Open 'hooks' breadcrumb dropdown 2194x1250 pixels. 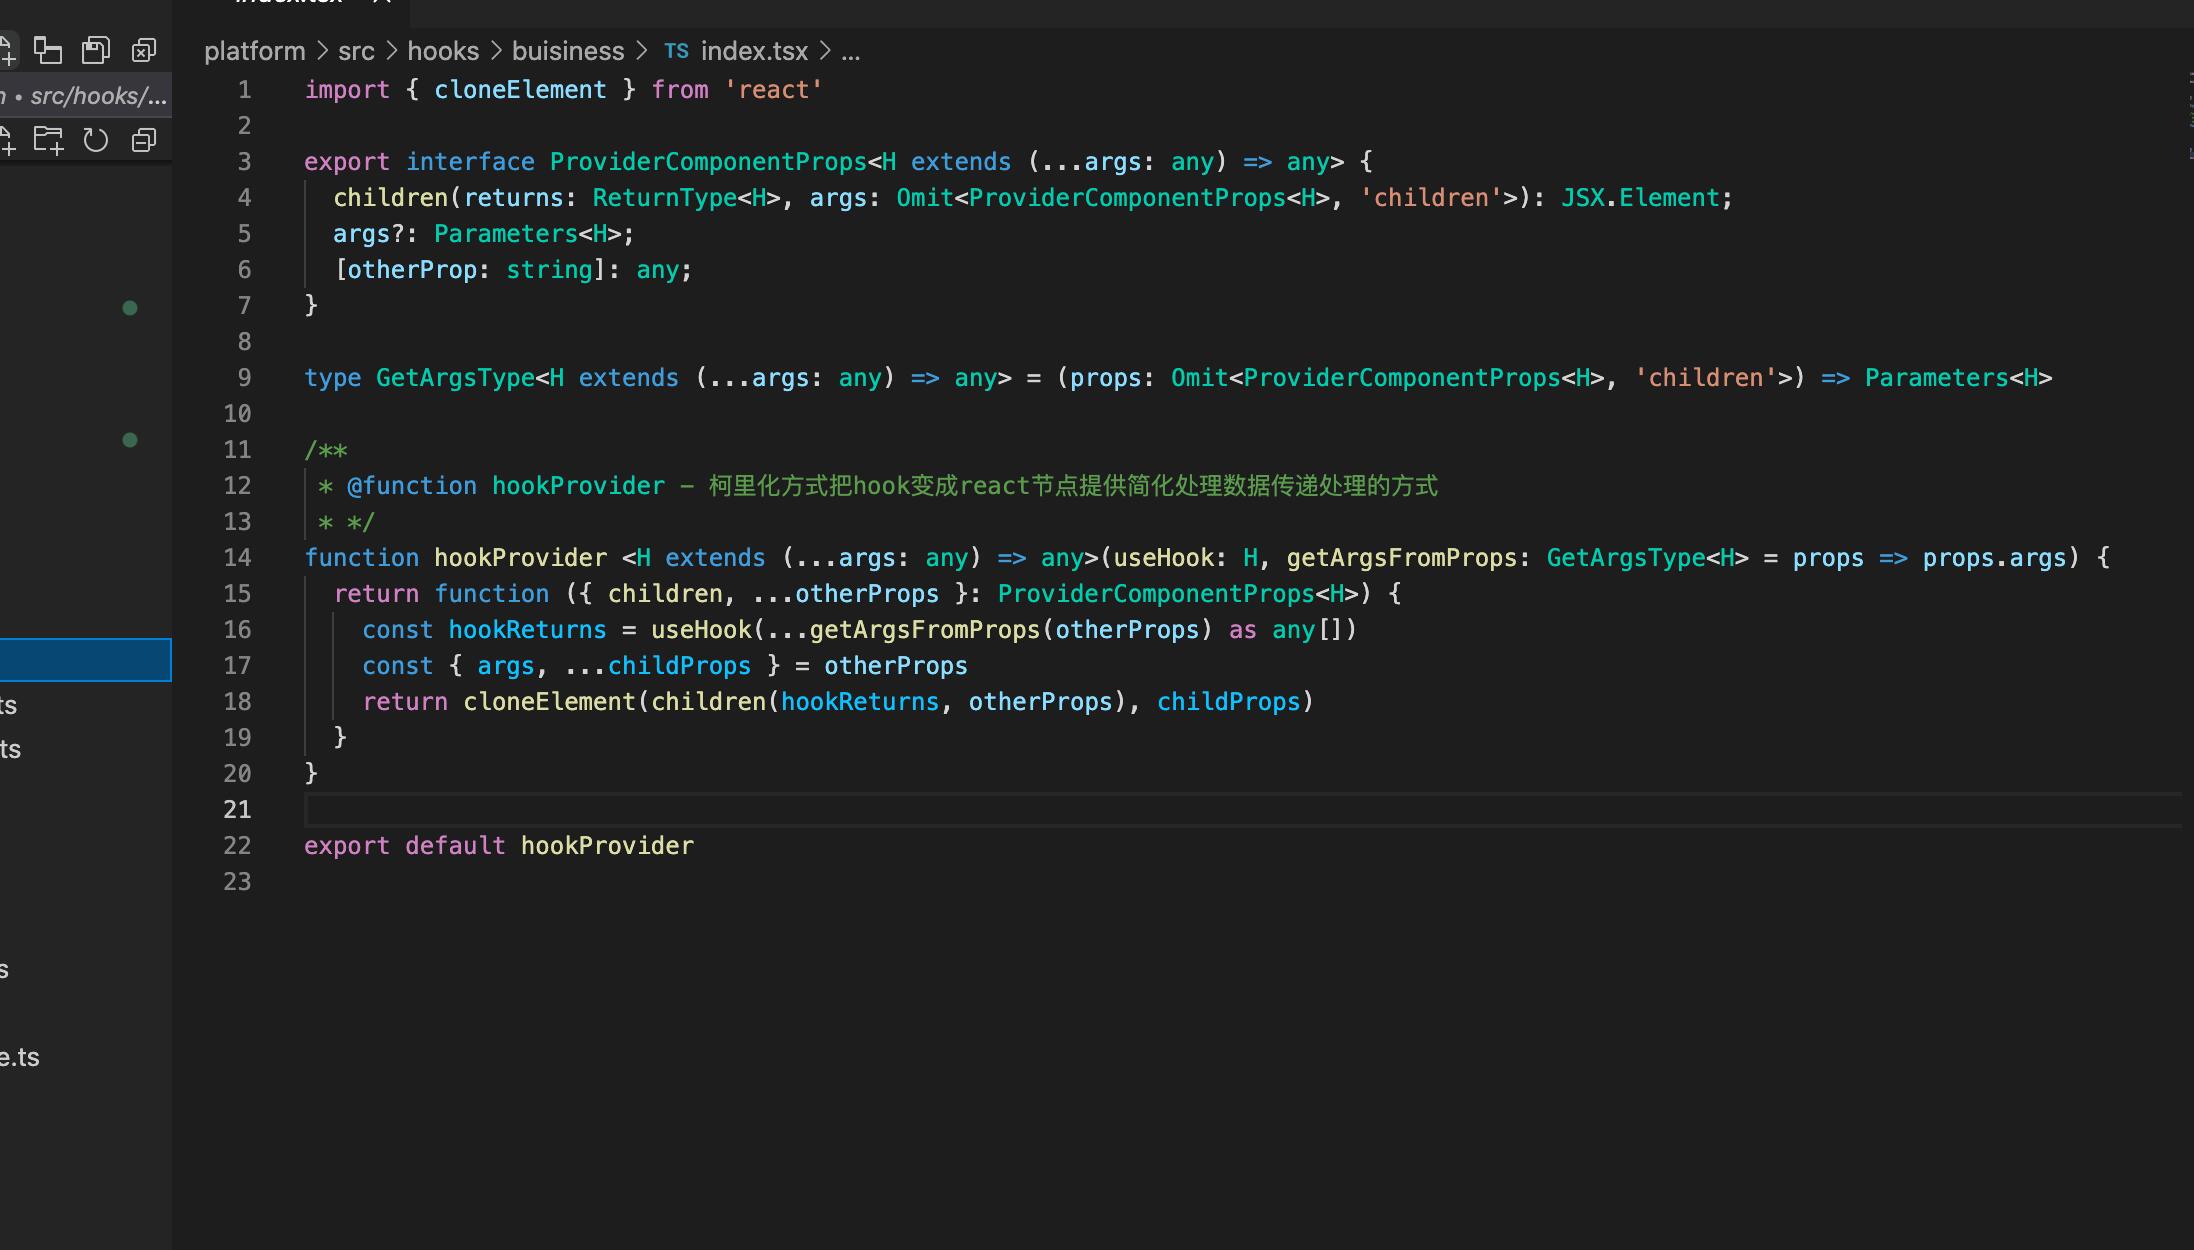[x=443, y=51]
